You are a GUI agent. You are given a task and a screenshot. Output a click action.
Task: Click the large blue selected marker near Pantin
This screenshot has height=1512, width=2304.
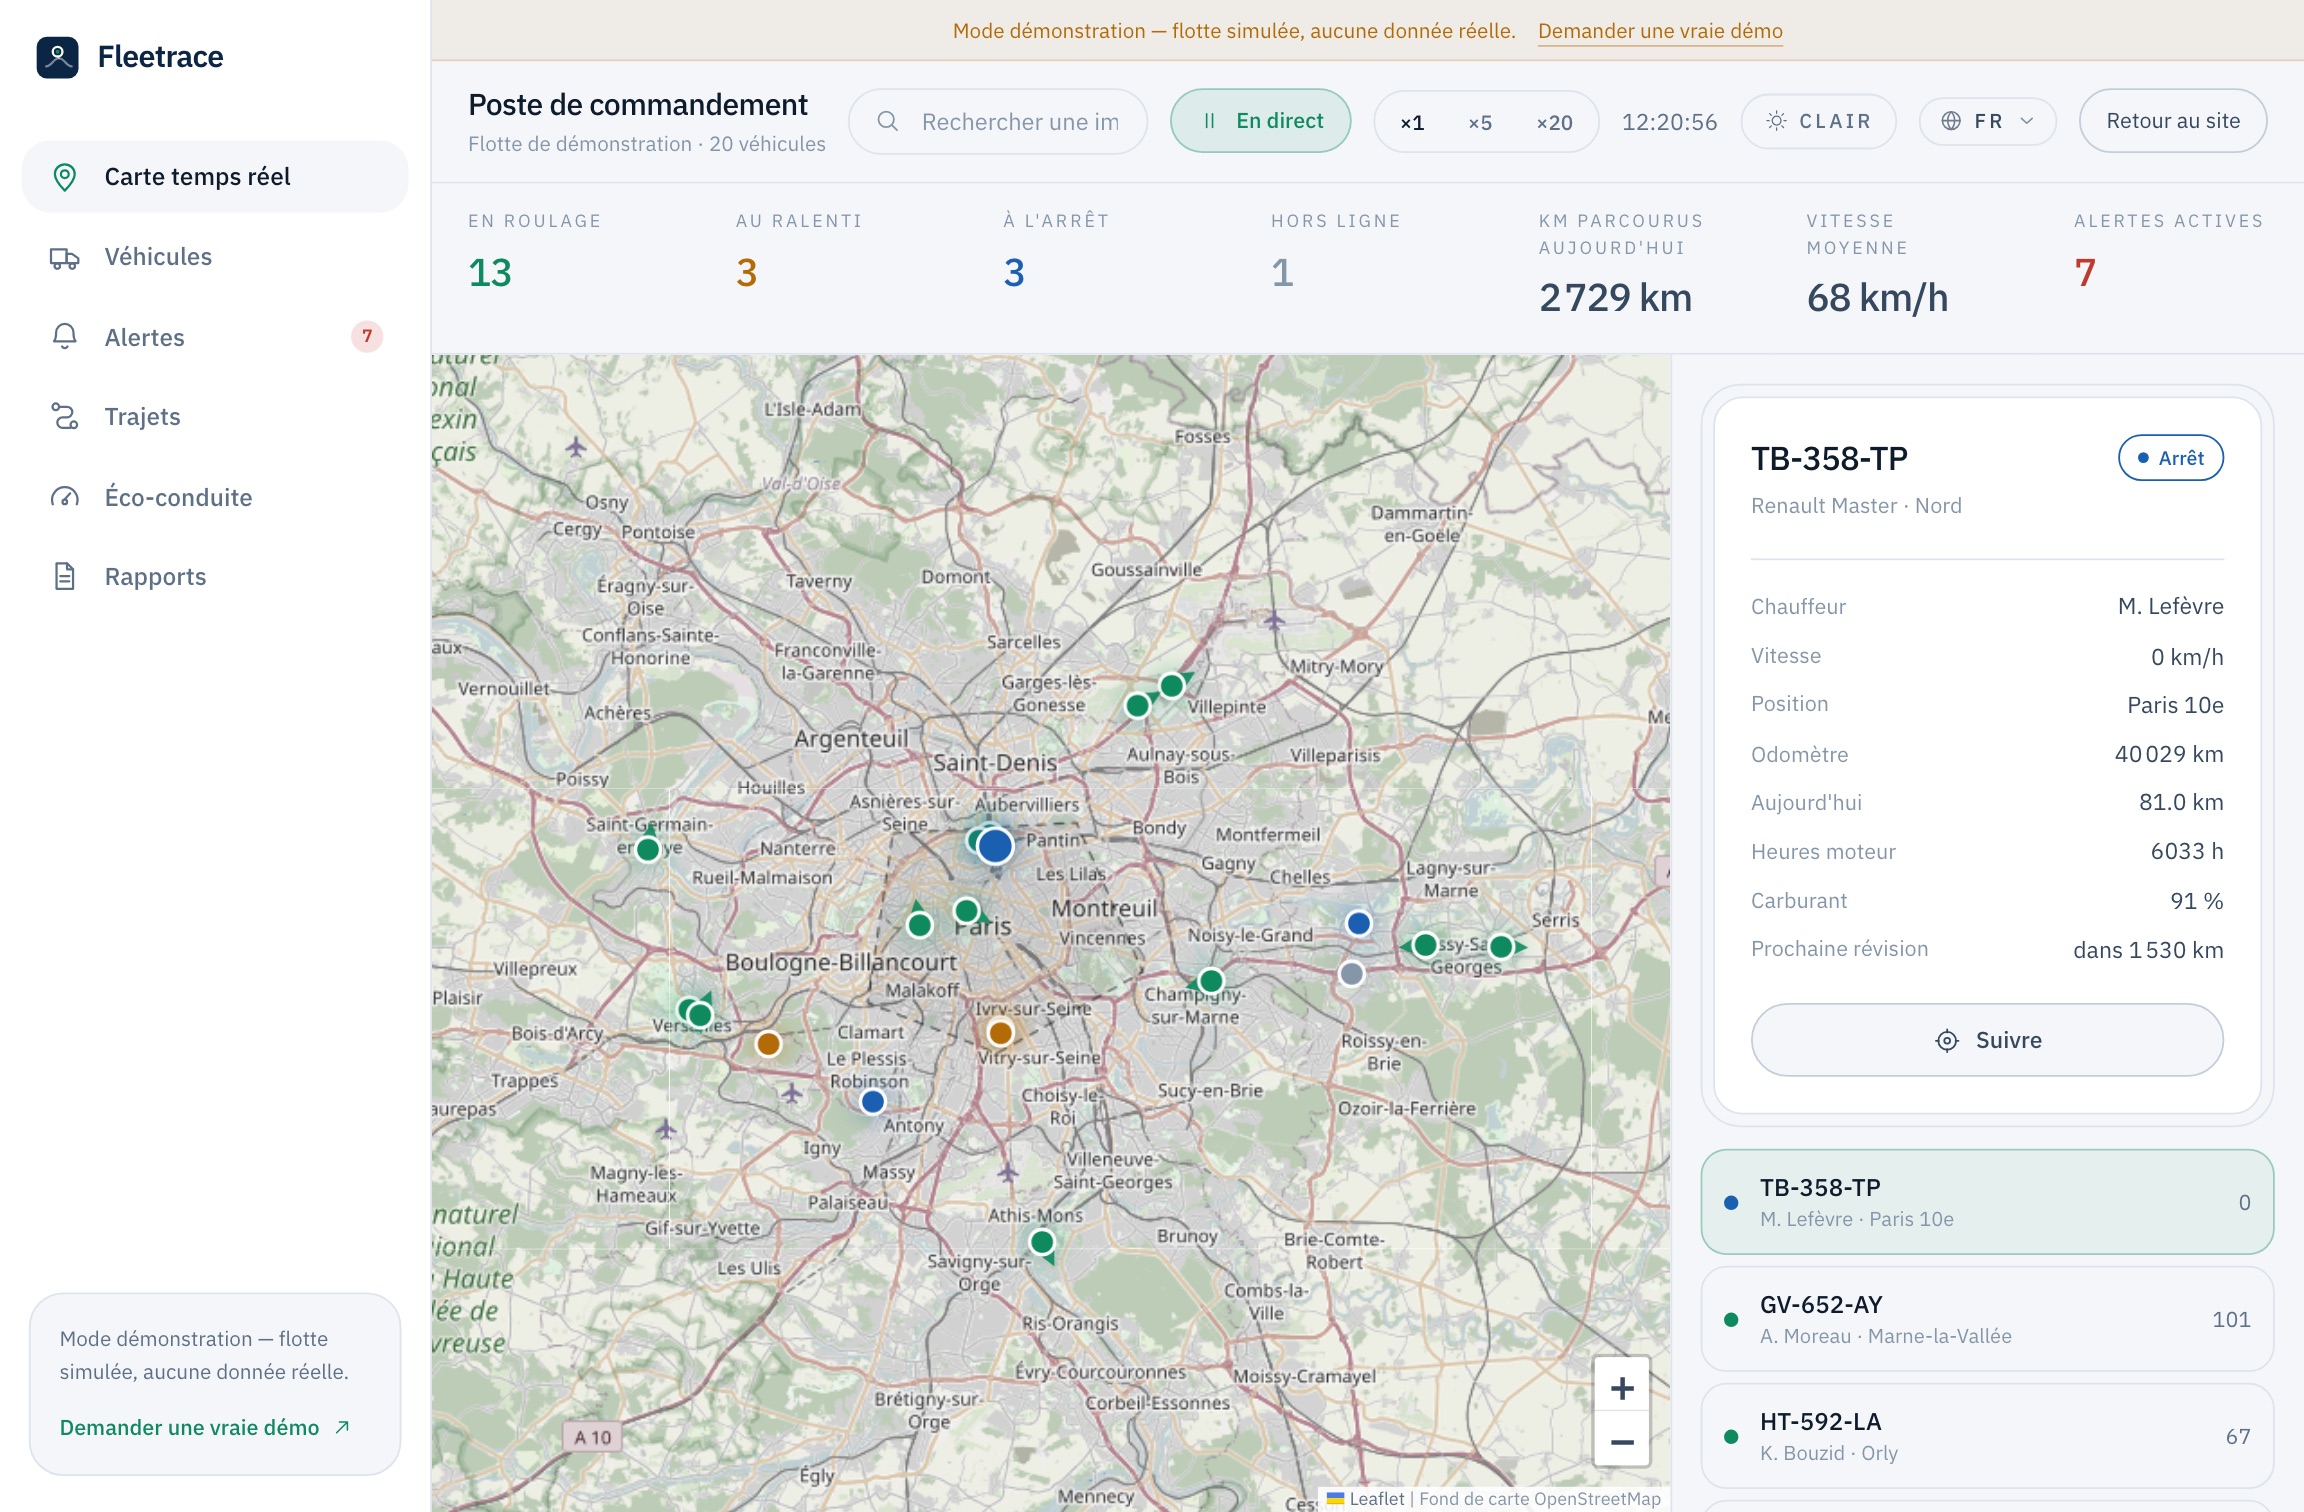[995, 846]
